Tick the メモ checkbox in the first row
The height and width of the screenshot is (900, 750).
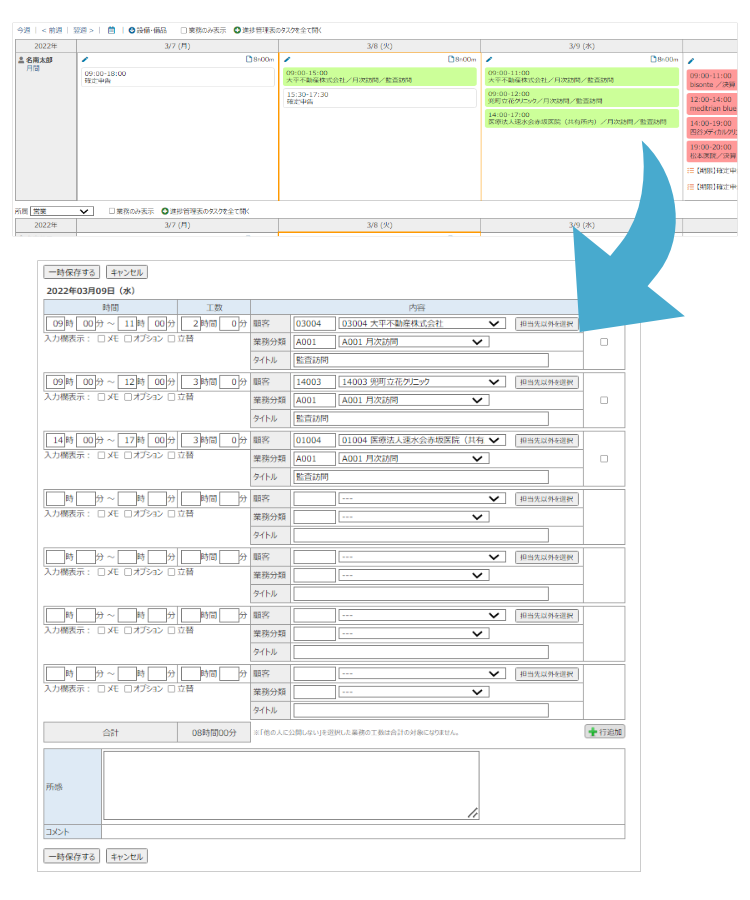(101, 338)
